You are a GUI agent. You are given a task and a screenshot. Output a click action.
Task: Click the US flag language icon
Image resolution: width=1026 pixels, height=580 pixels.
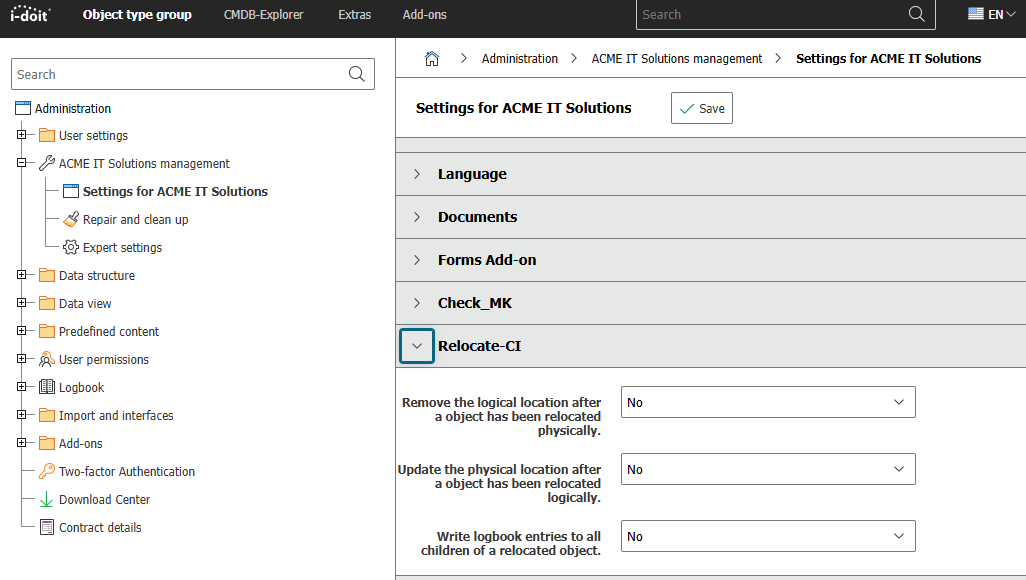[x=976, y=14]
